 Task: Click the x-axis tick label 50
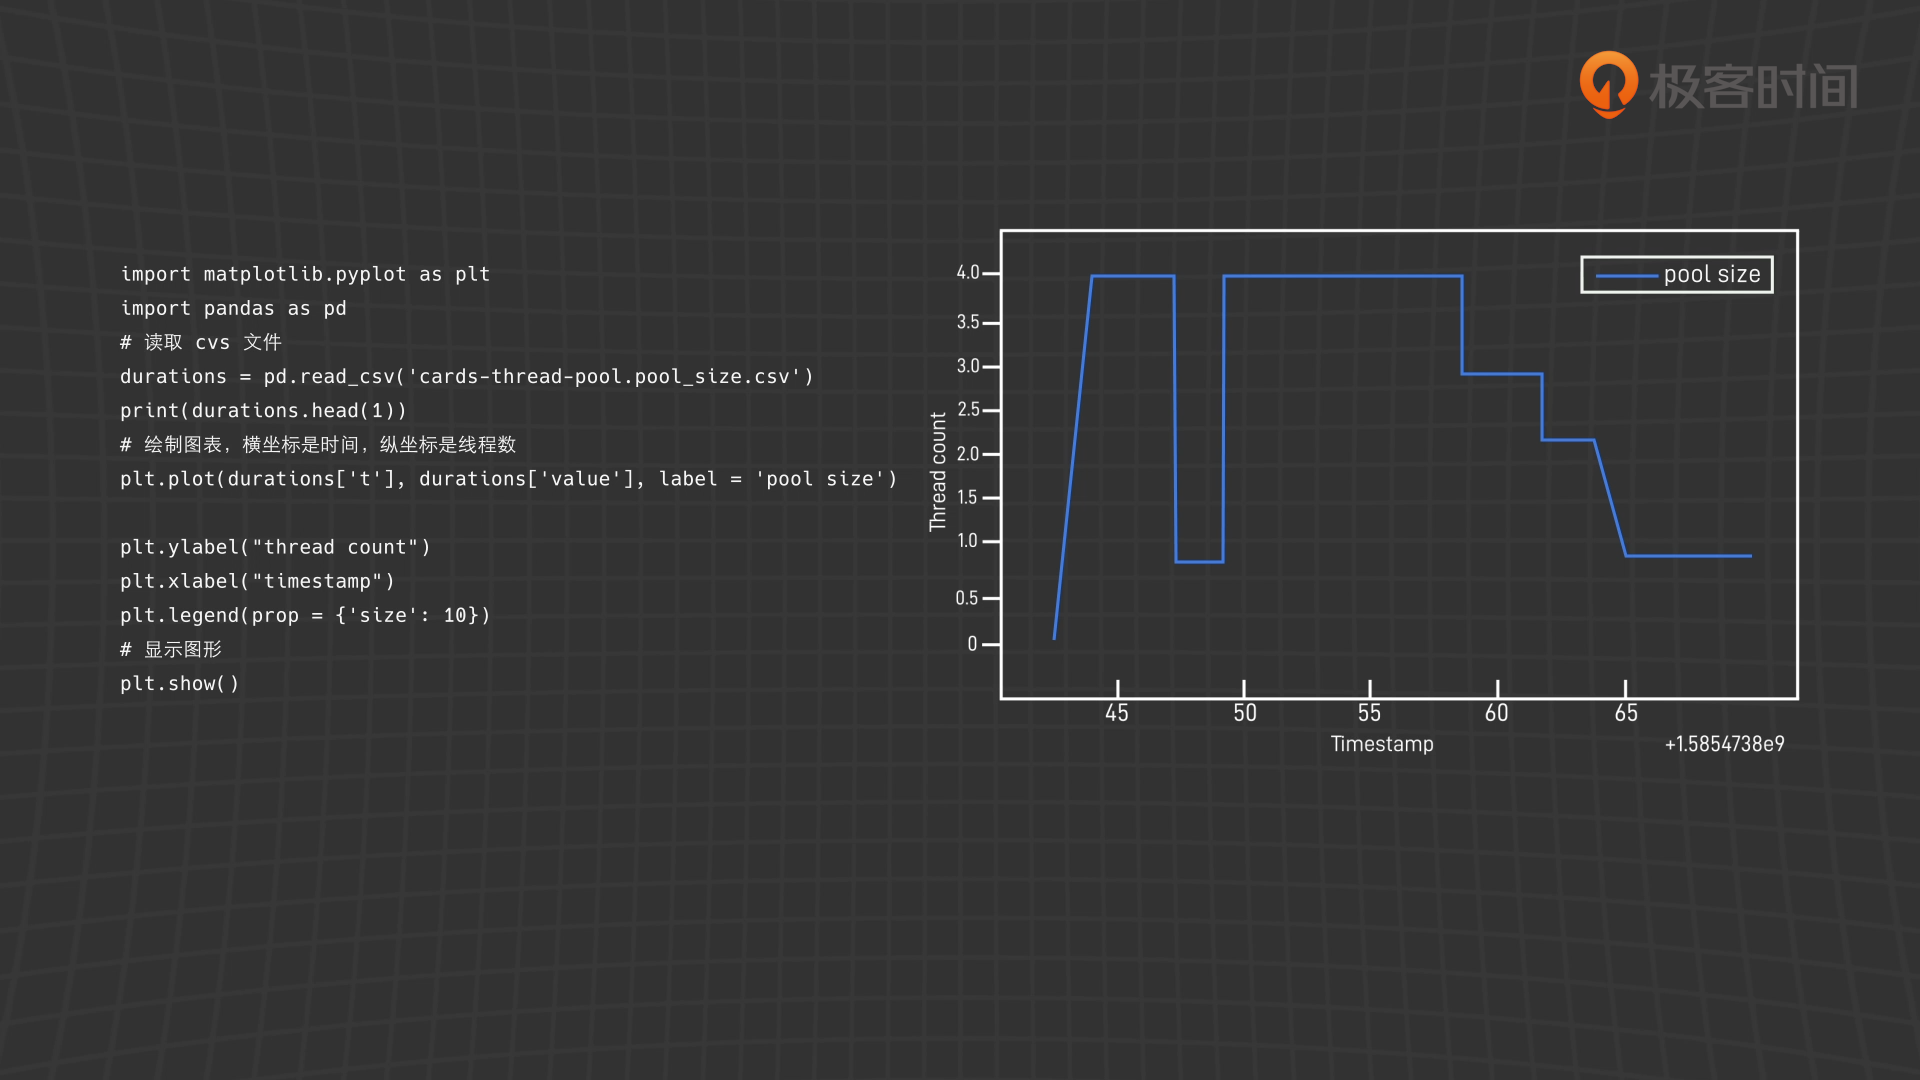1245,712
